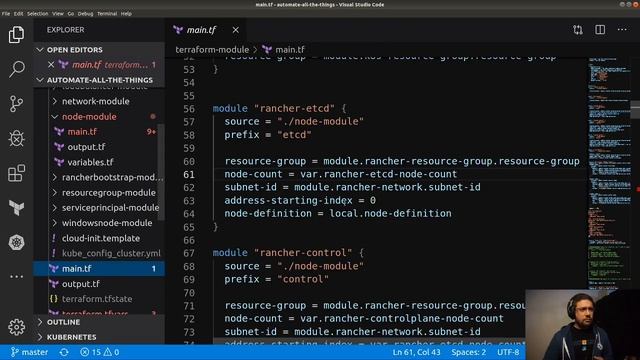Open the Debug view icon

click(x=16, y=138)
